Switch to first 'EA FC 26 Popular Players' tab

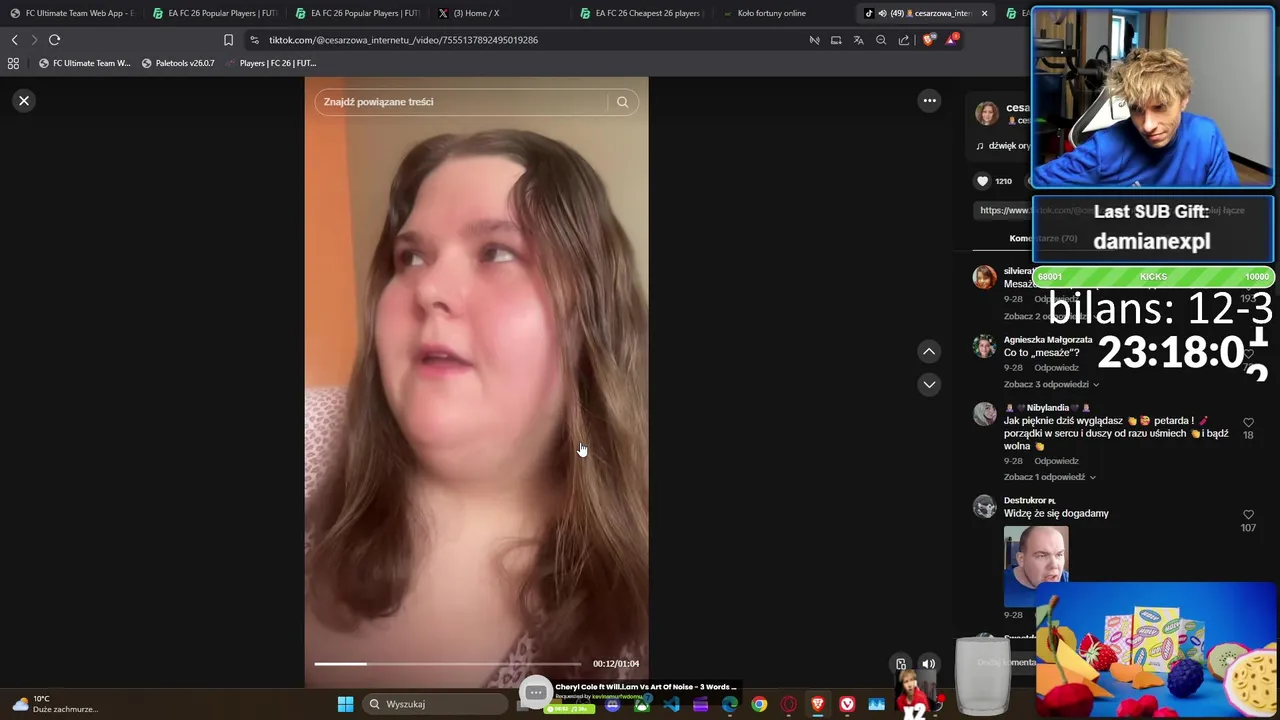[x=214, y=13]
